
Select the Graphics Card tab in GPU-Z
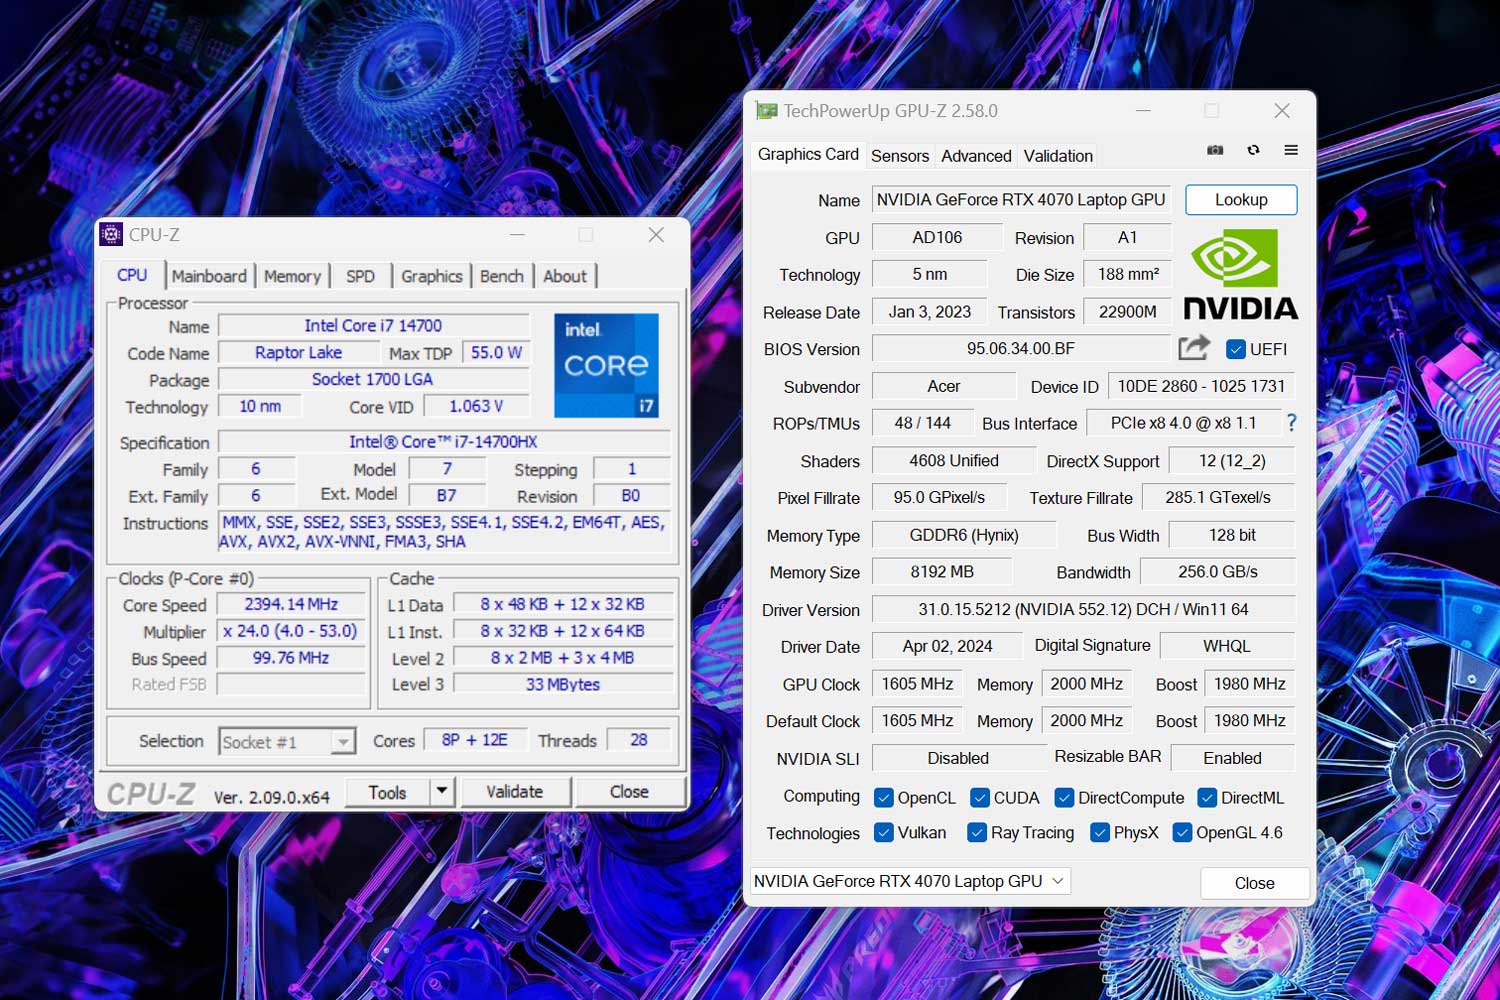click(x=808, y=154)
